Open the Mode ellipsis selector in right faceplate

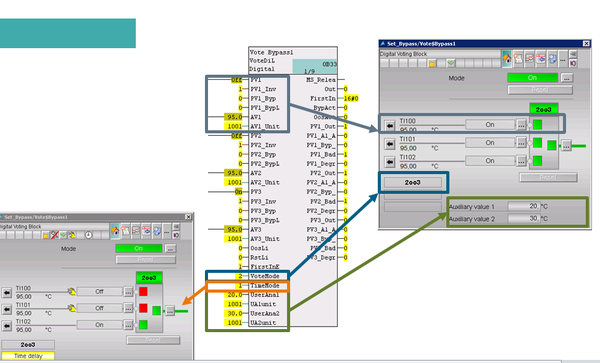(567, 78)
